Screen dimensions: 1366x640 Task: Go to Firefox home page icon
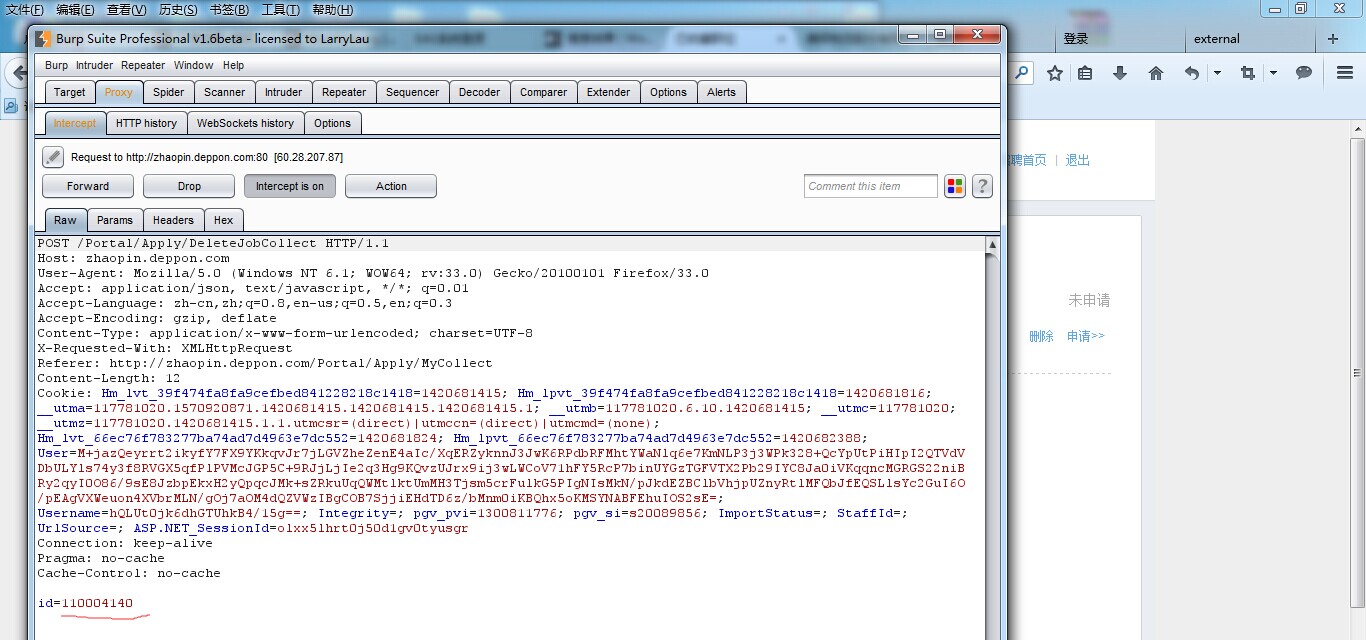(1156, 73)
